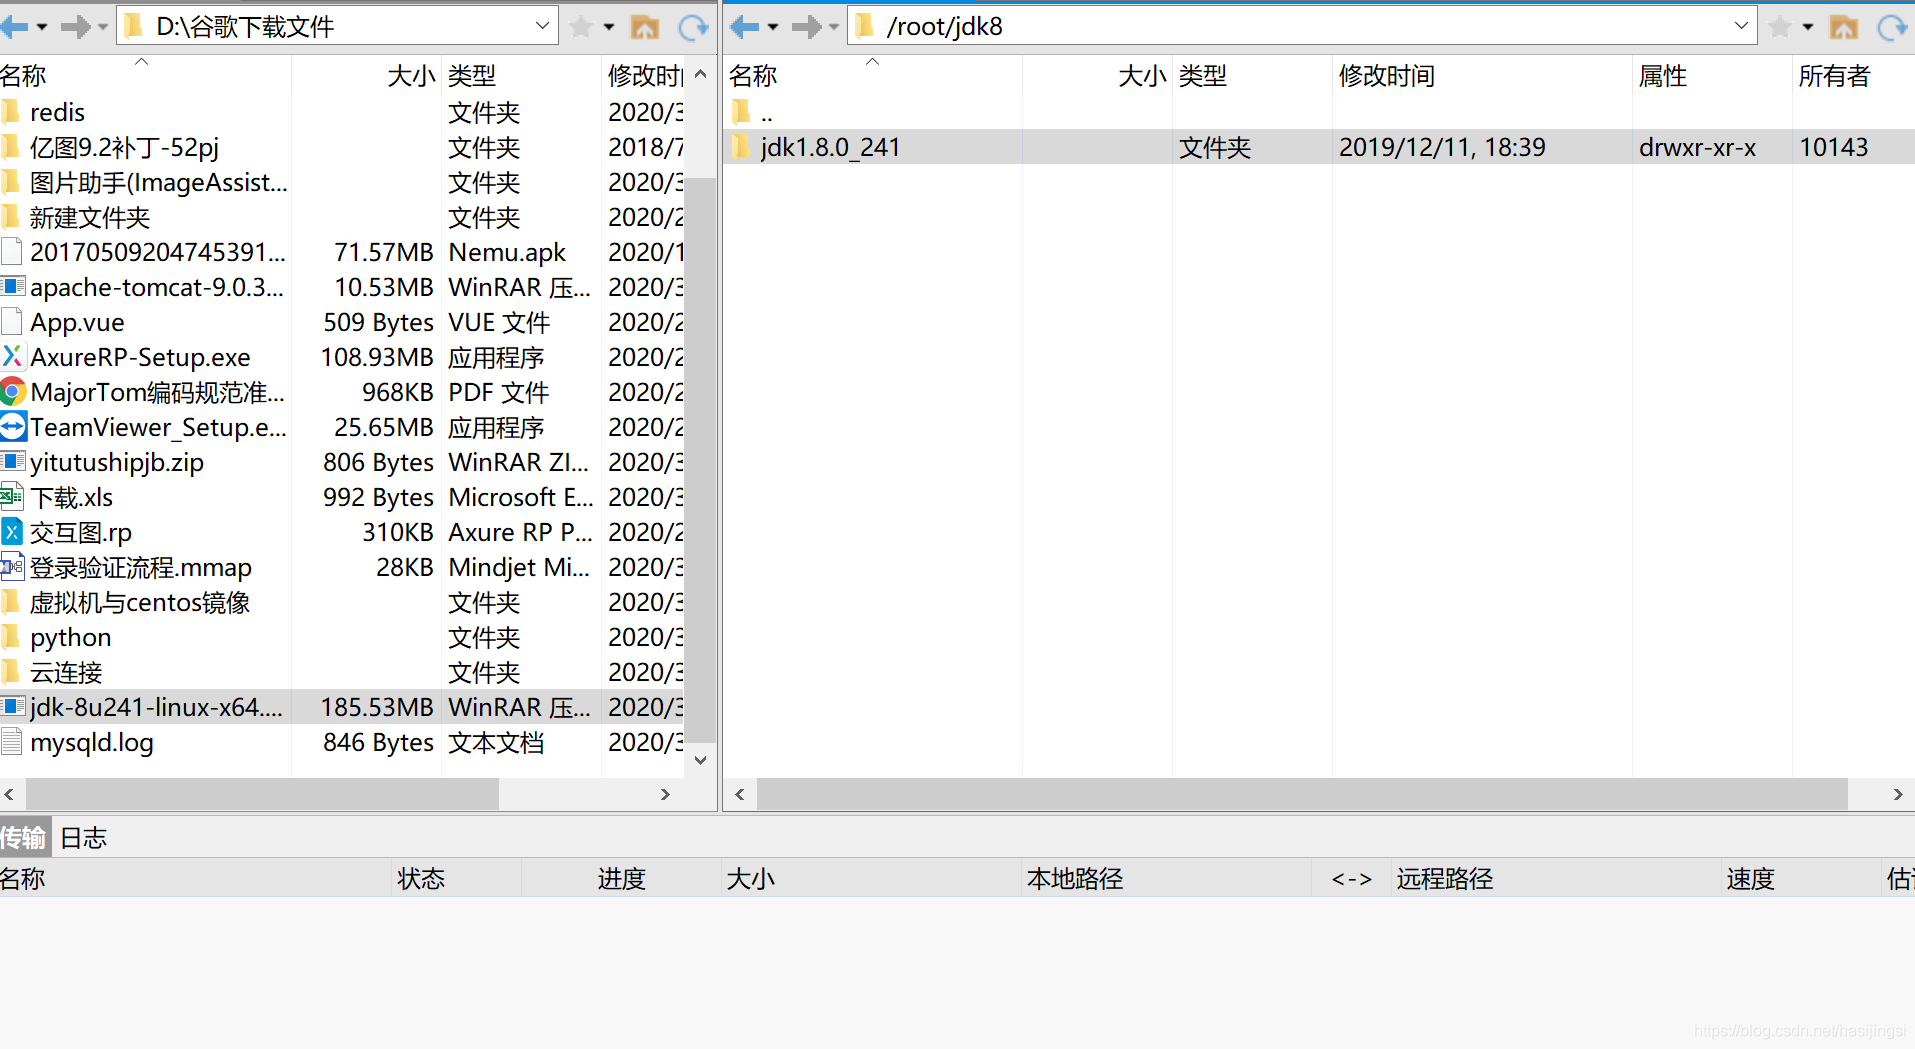Open local bookmark dropdown arrow
This screenshot has width=1915, height=1049.
point(609,27)
